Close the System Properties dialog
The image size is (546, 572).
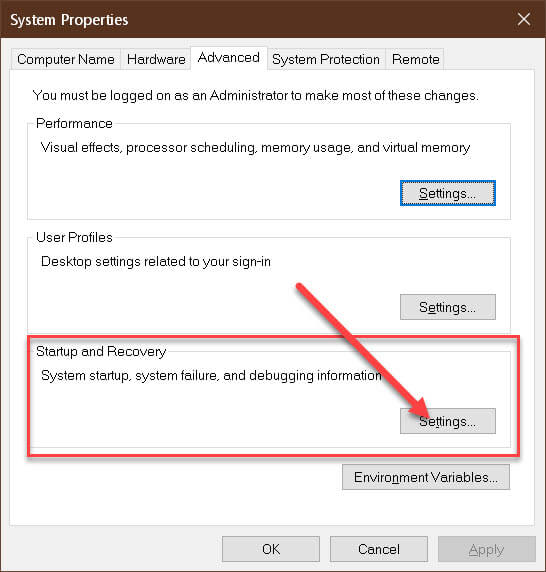pos(524,19)
